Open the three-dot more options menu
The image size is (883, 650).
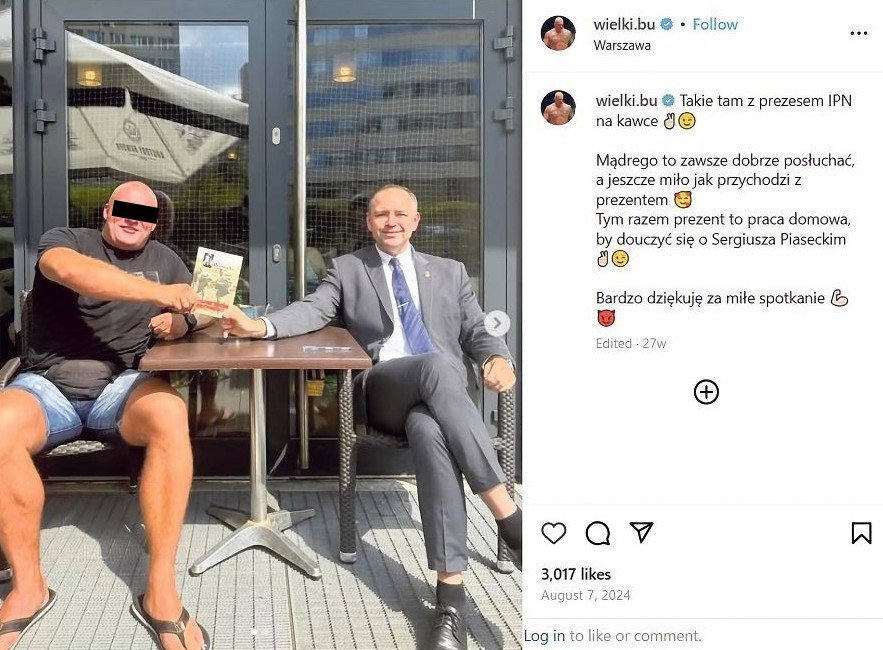(858, 34)
